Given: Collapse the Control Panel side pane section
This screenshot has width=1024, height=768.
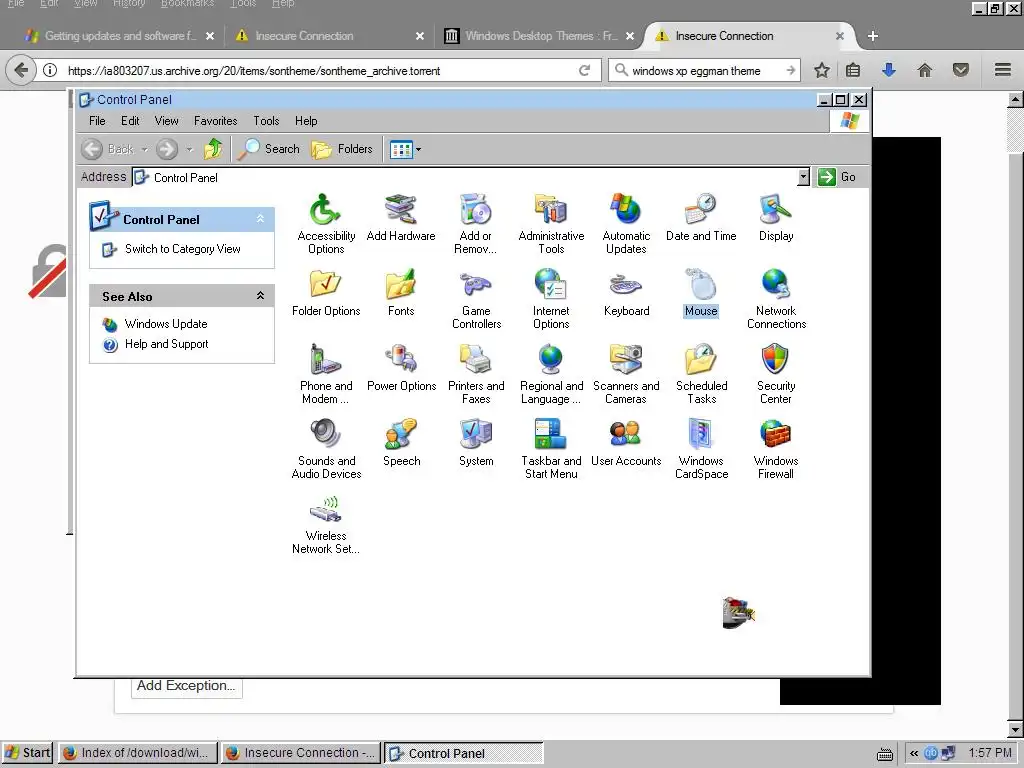Looking at the screenshot, I should [x=260, y=219].
